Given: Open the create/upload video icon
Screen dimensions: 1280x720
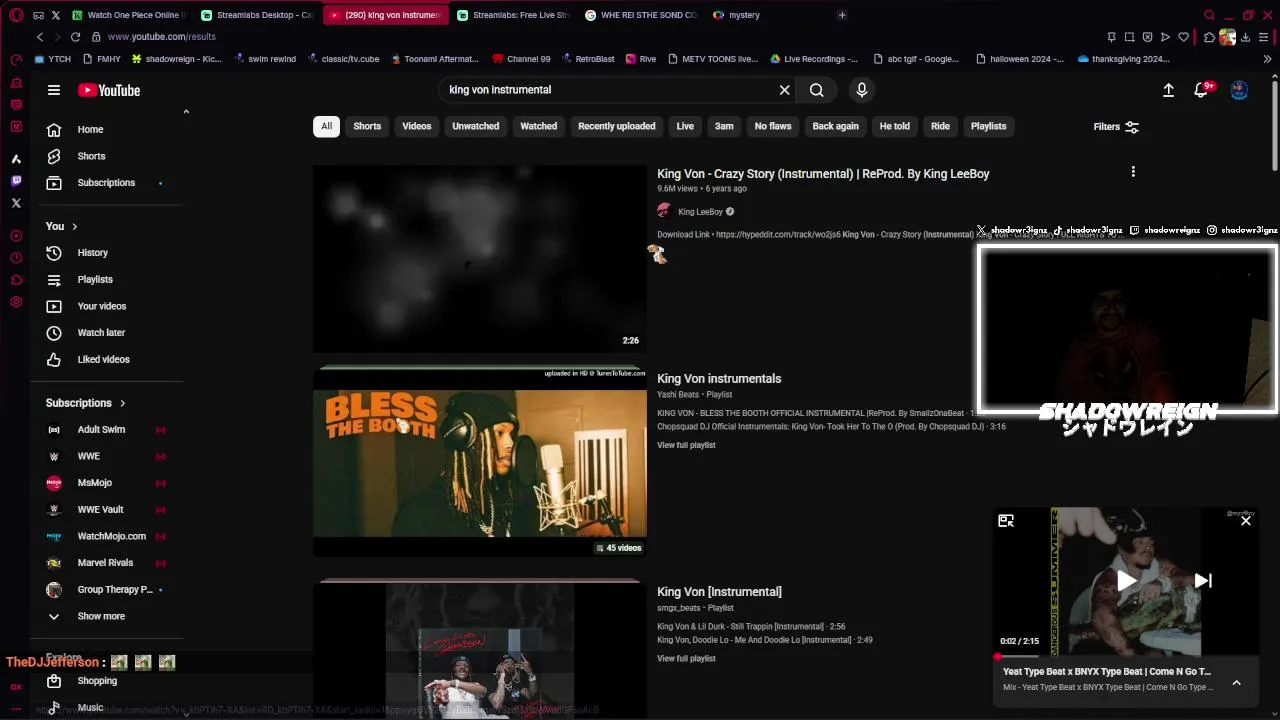Looking at the screenshot, I should (1168, 90).
